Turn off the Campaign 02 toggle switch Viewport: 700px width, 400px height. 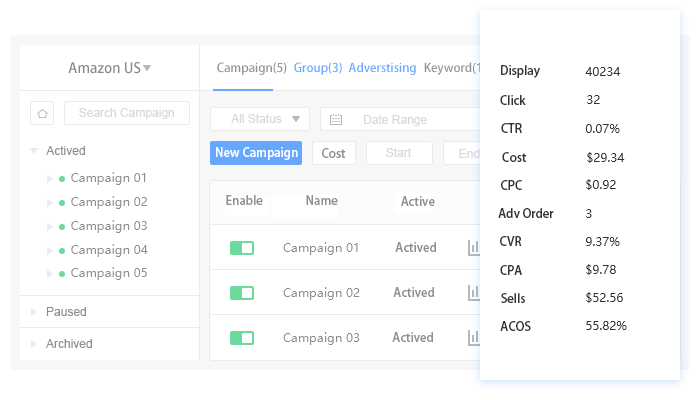pos(242,293)
